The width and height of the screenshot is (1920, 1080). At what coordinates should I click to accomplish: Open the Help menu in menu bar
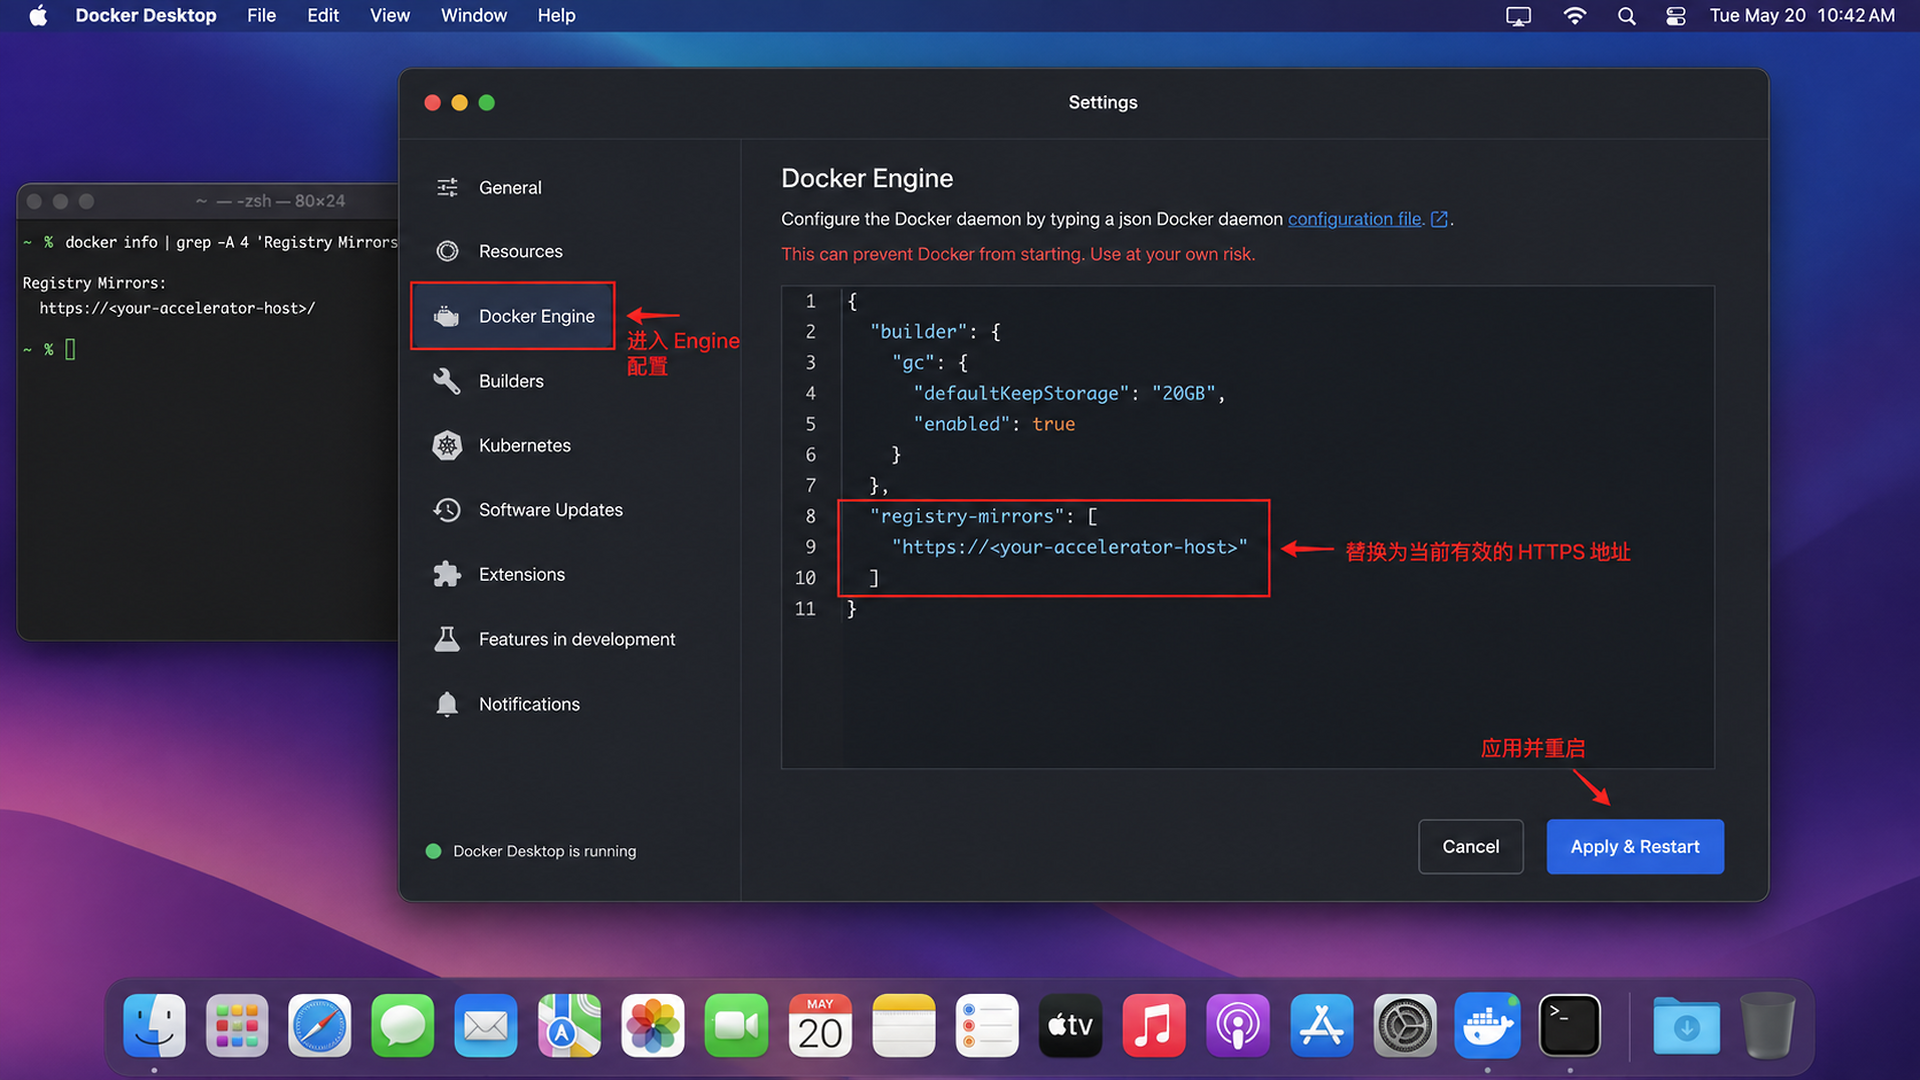556,15
